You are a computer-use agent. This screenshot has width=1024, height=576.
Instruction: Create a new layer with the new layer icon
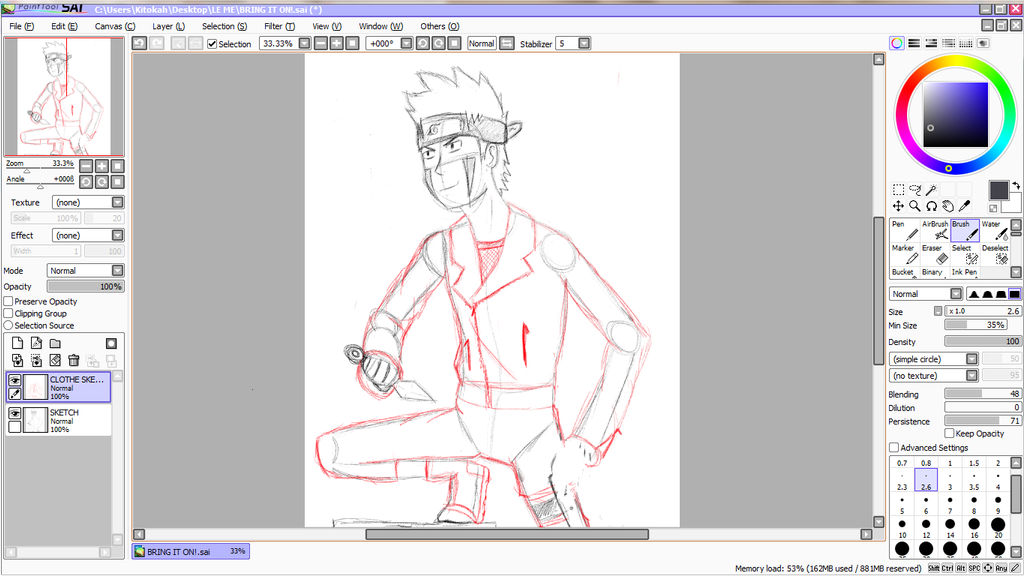point(17,343)
